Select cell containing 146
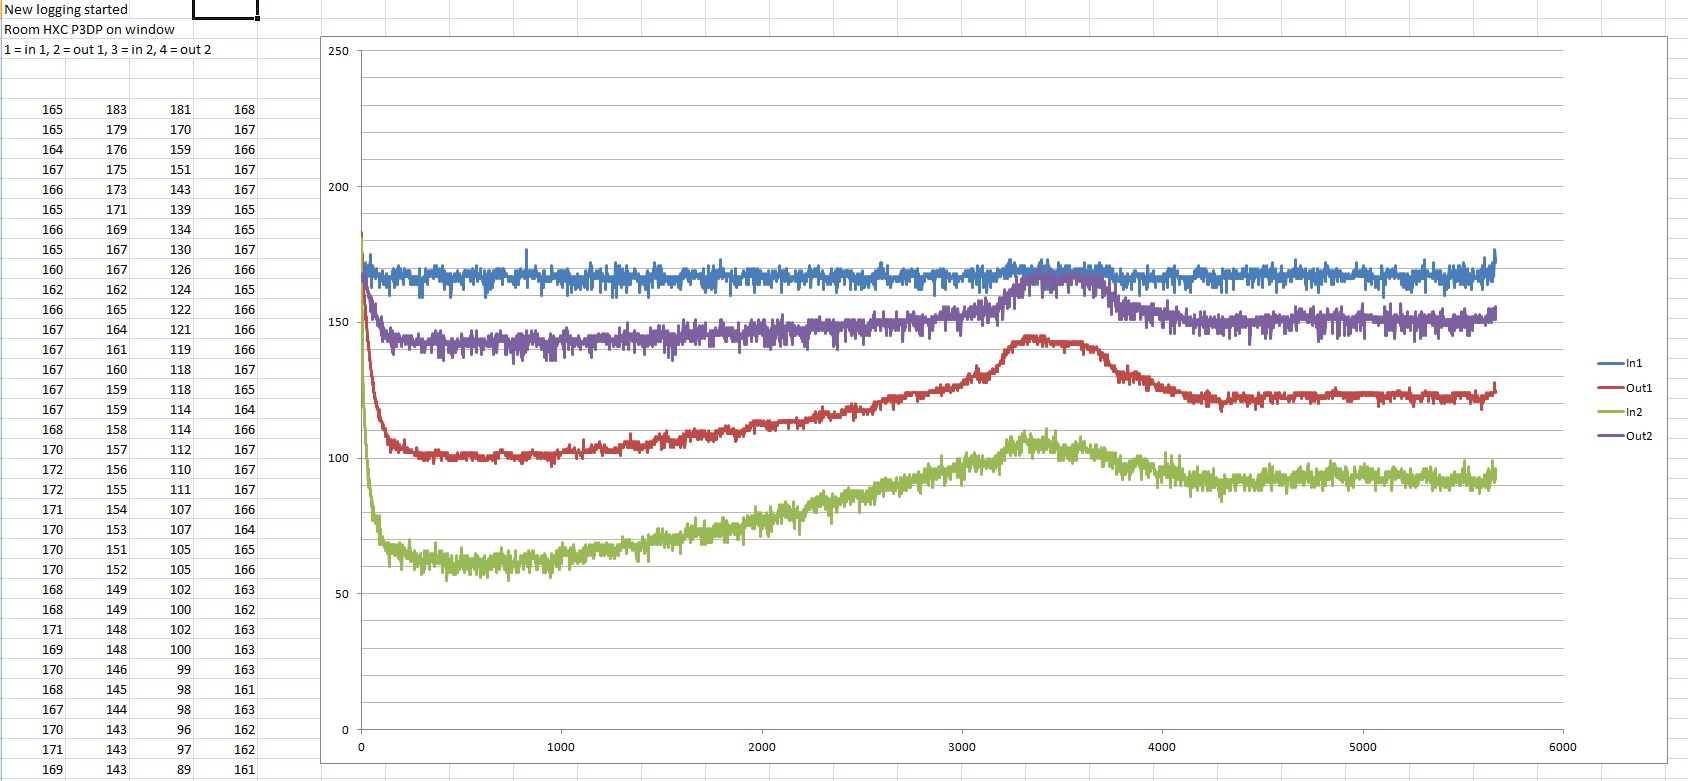1688x781 pixels. click(97, 669)
